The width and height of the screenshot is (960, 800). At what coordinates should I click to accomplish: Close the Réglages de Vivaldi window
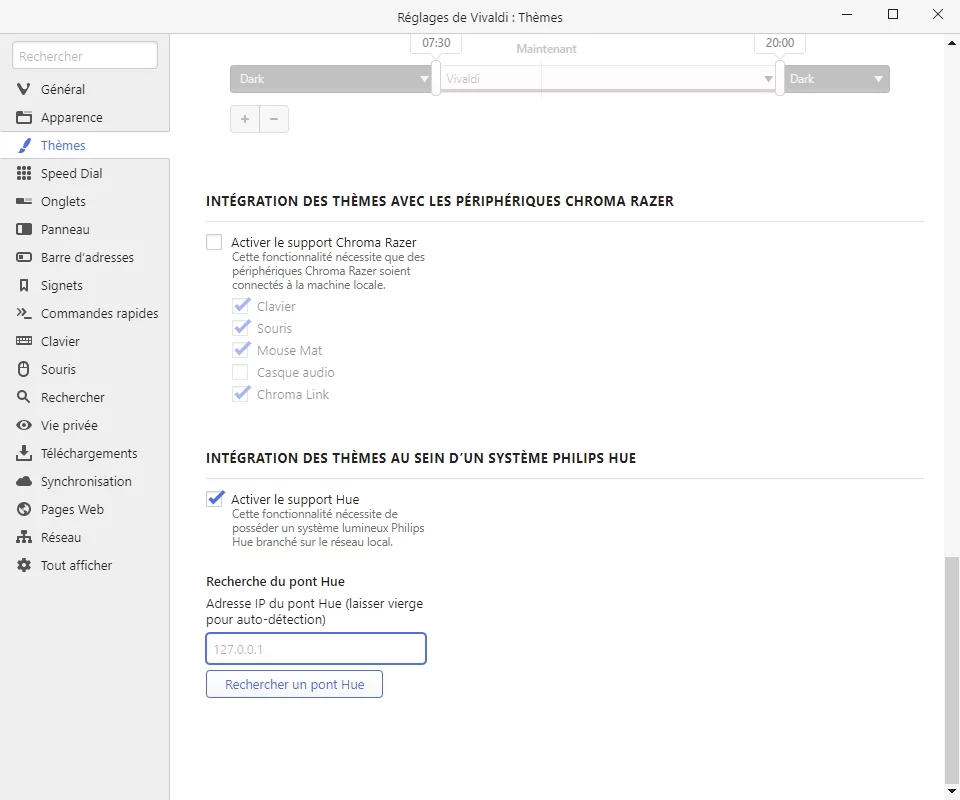(x=938, y=14)
